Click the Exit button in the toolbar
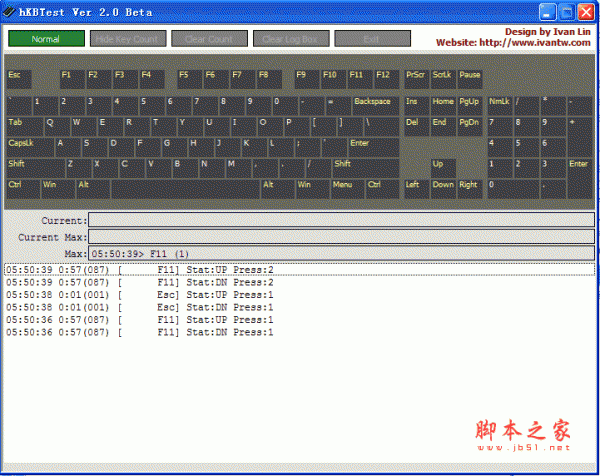The image size is (600, 476). coord(372,39)
